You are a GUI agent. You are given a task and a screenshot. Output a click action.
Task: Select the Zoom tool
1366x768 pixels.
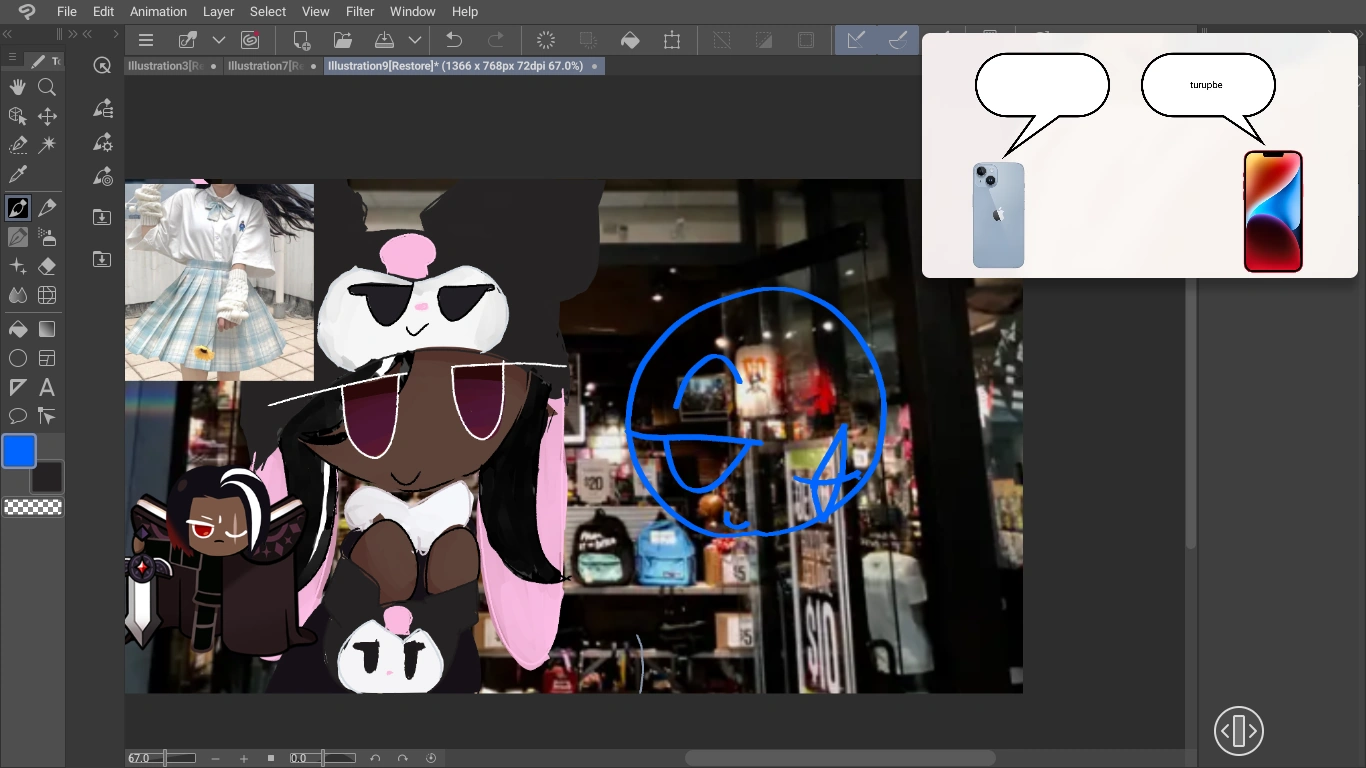pyautogui.click(x=46, y=87)
